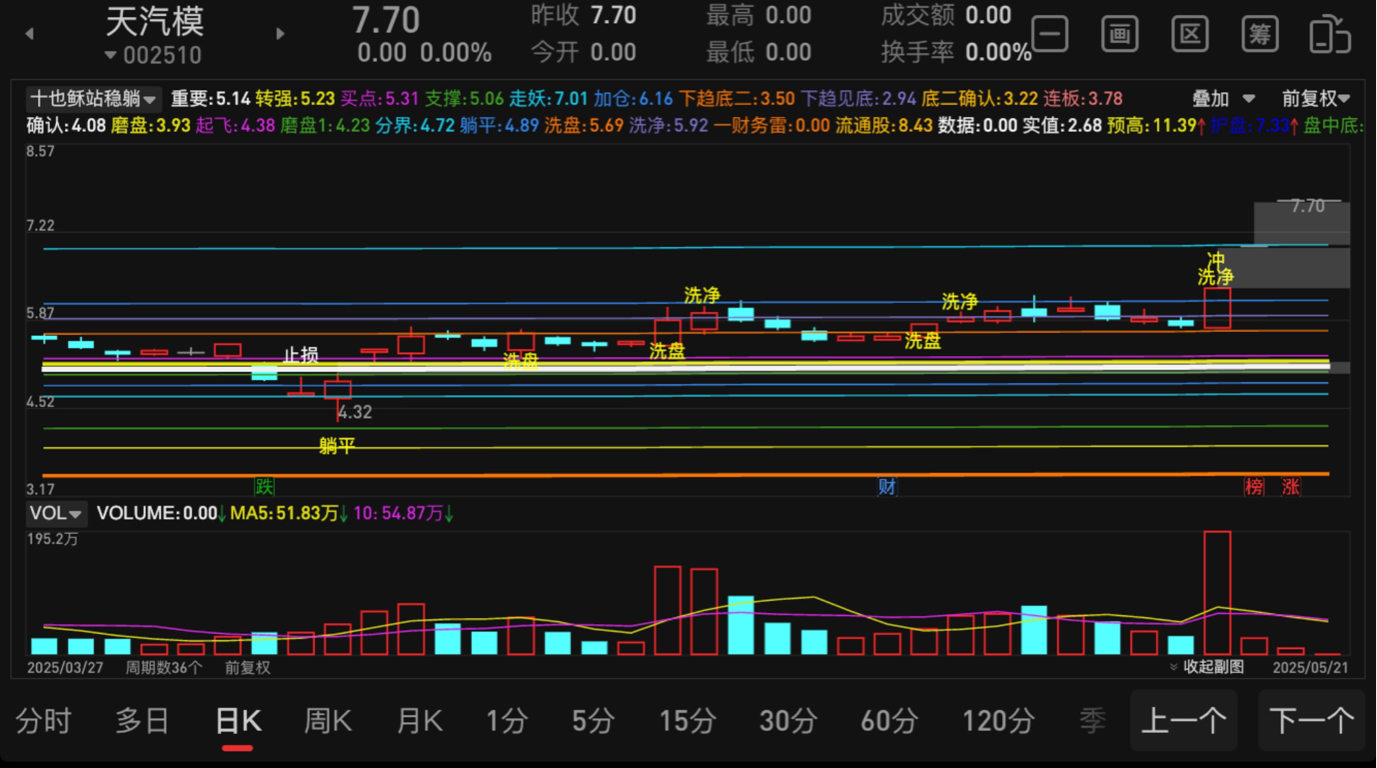Switch to 5分 chart tab
Screen dimensions: 1377x768
[594, 720]
